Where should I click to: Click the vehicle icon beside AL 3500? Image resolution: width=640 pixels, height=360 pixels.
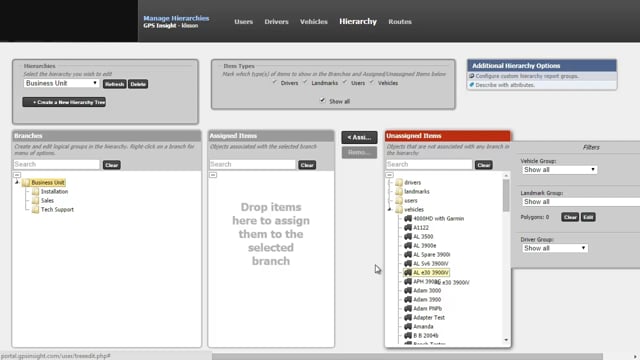click(x=408, y=236)
